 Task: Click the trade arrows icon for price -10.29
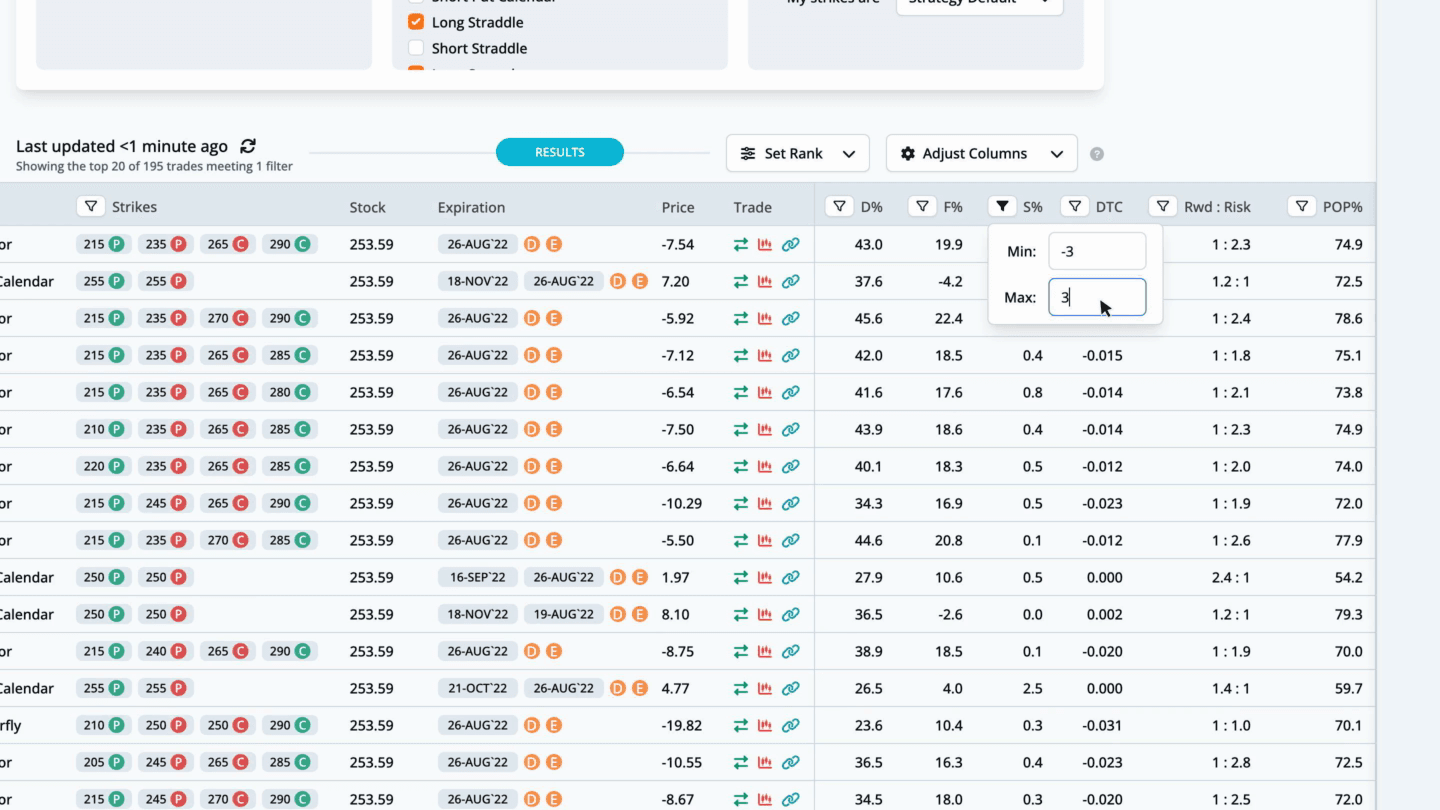point(741,503)
